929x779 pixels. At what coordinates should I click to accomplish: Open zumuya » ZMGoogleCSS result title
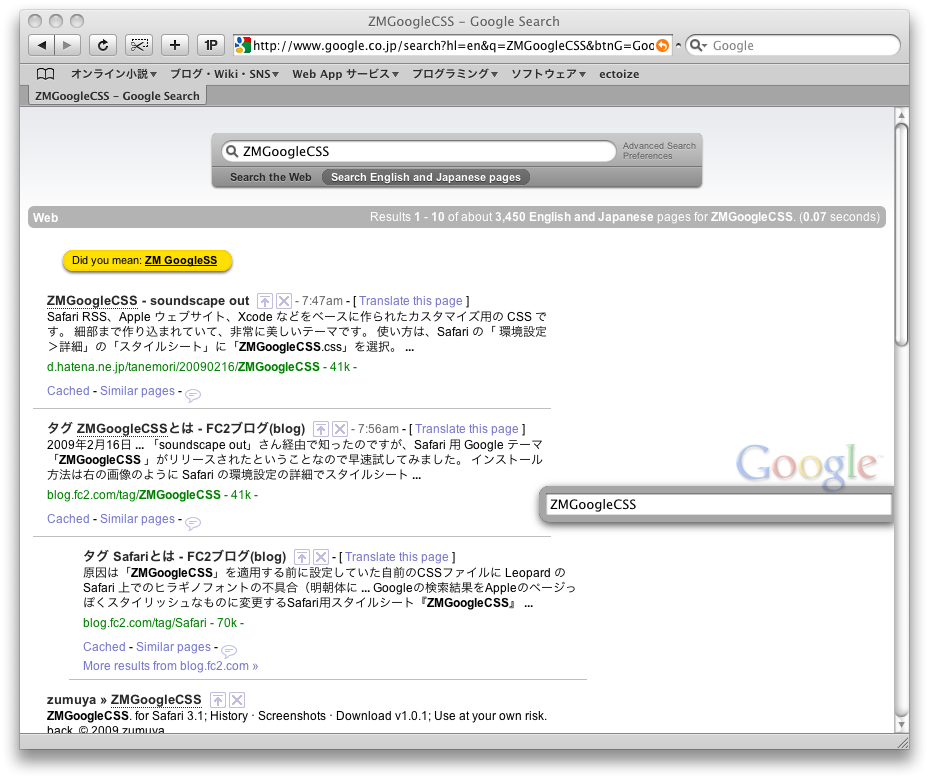[124, 700]
